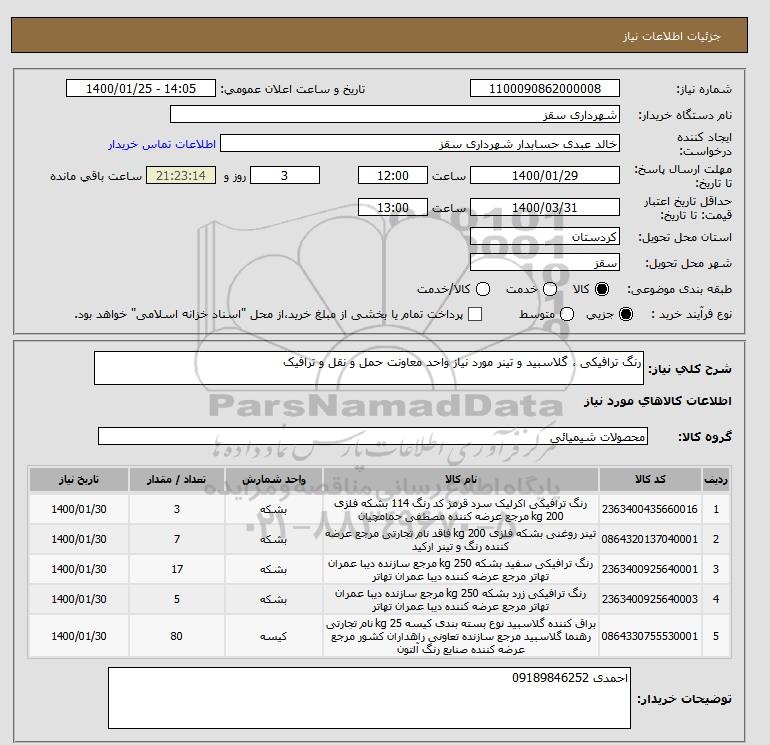Click the response deadline date 1400/01/29

[545, 175]
